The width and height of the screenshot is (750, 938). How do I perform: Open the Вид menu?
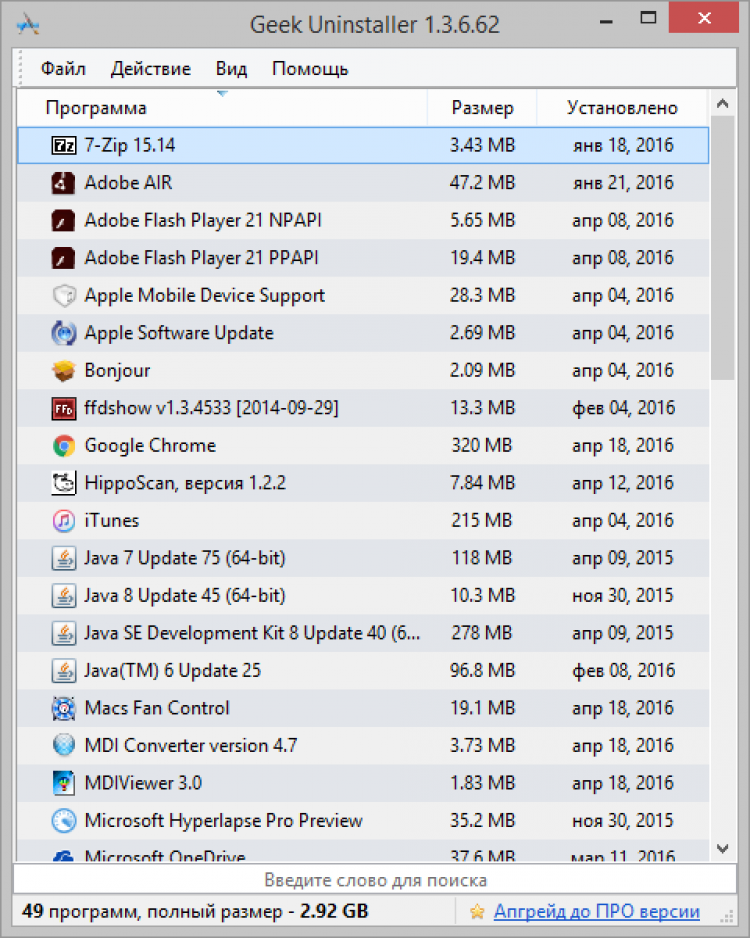[x=231, y=69]
